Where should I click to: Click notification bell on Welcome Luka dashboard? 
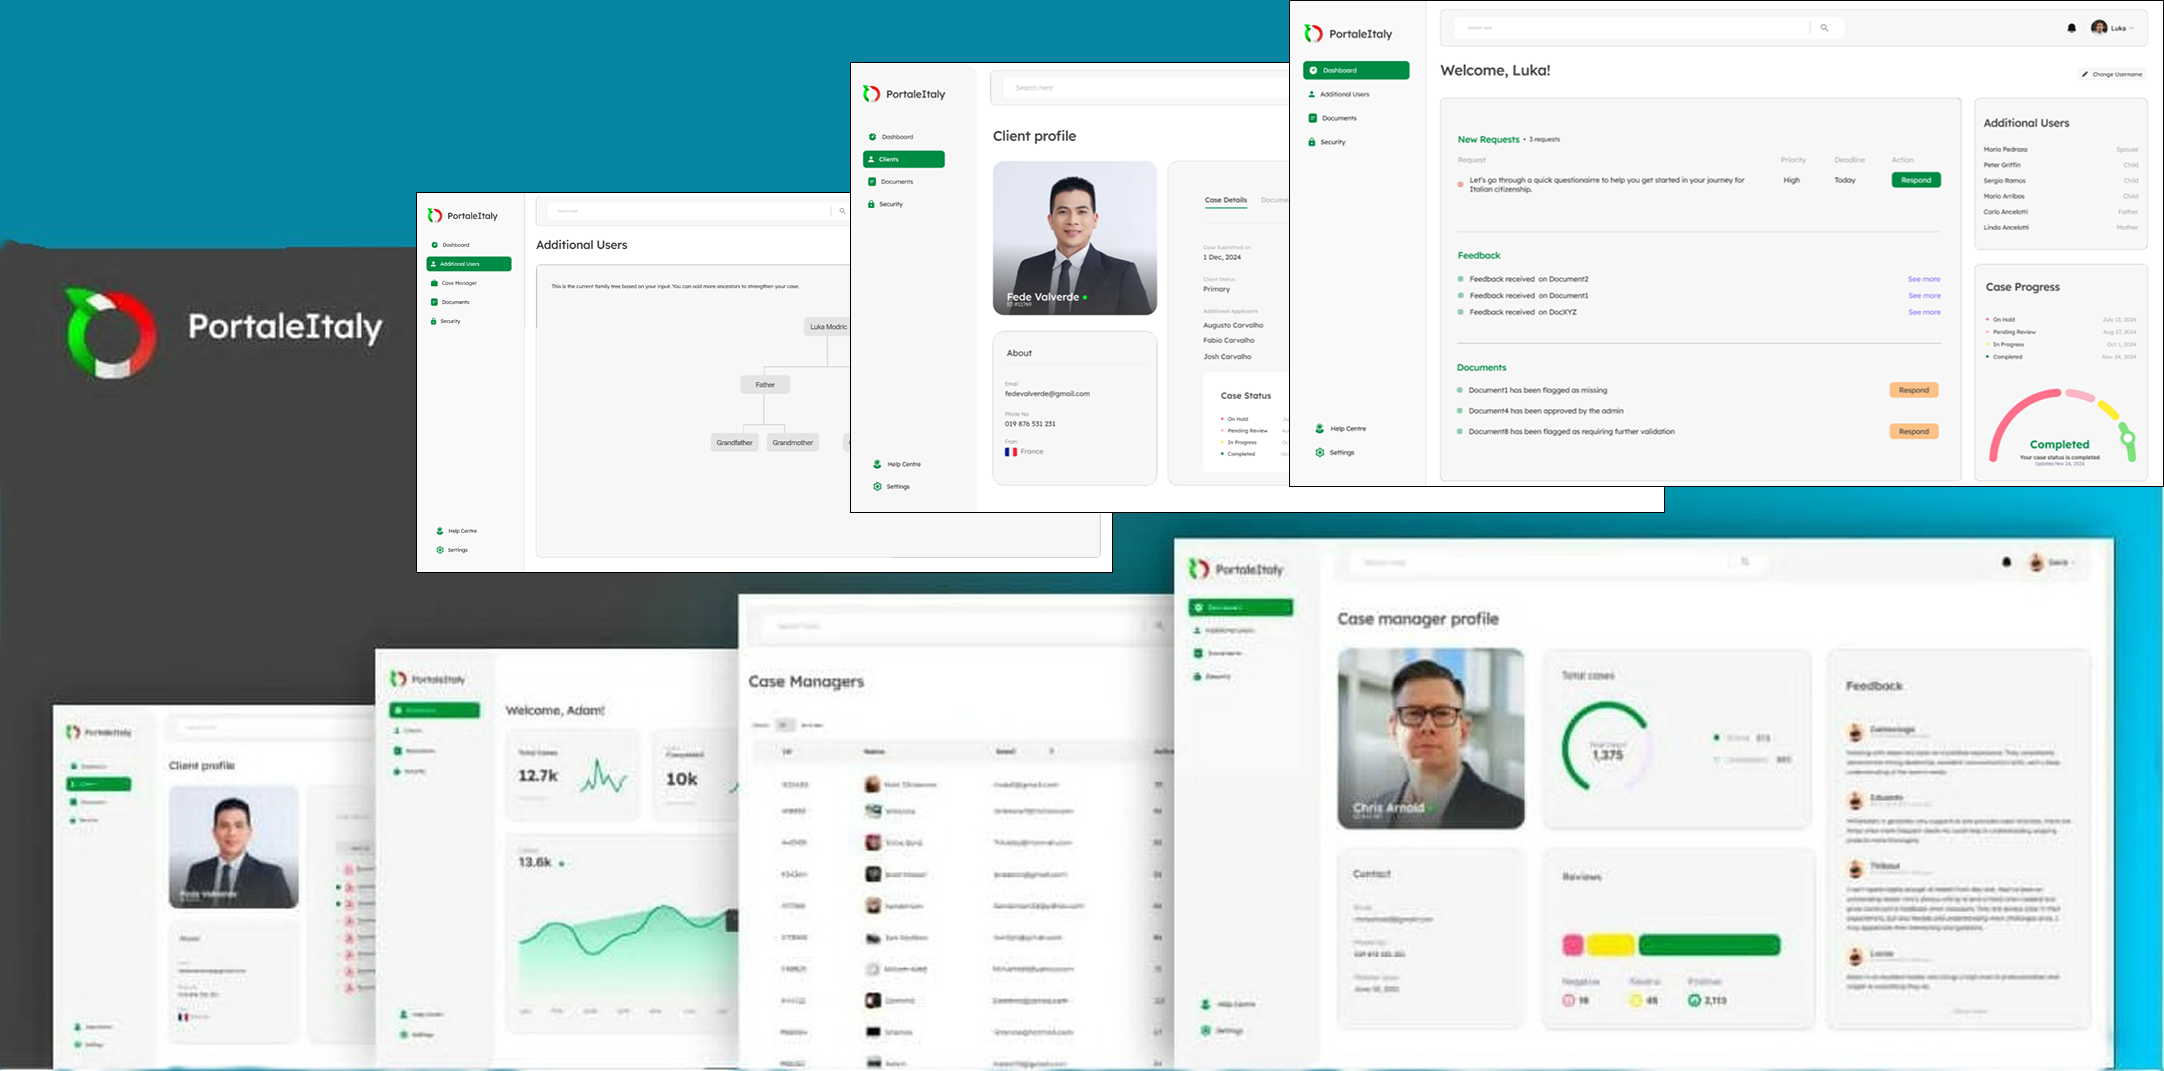point(2071,28)
